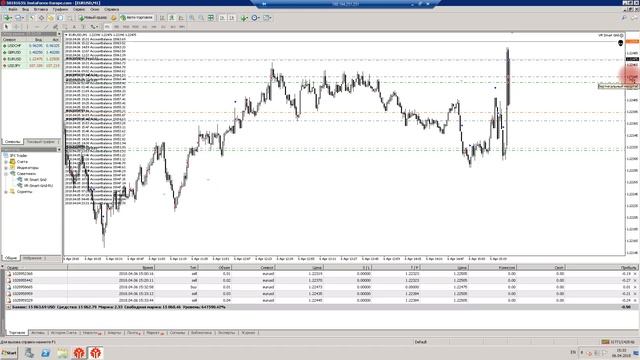Image resolution: width=640 pixels, height=360 pixels.
Task: Switch to M1 timeframe
Action: 107,27
